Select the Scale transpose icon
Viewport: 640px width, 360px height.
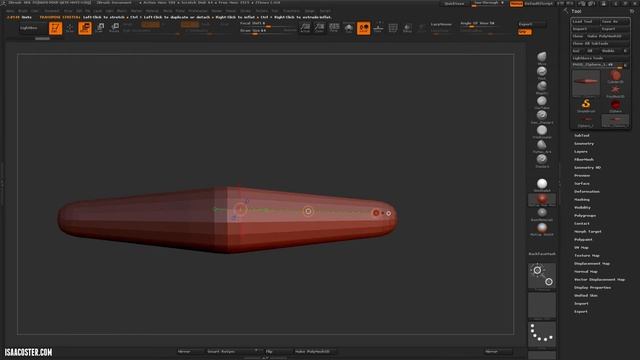100,28
